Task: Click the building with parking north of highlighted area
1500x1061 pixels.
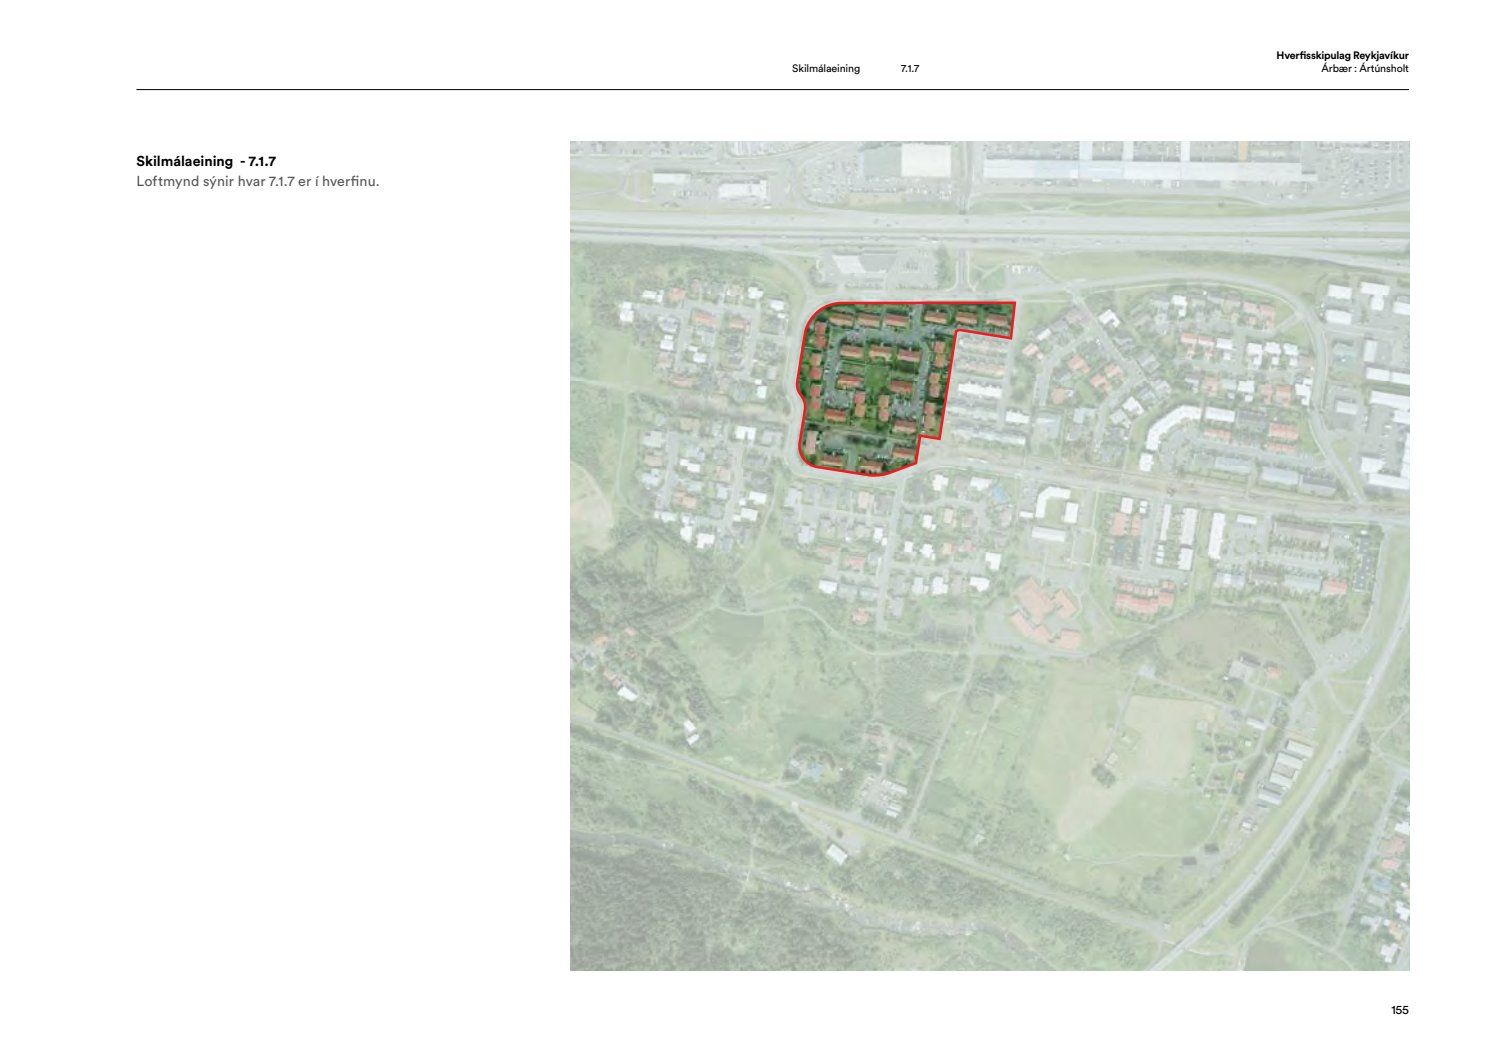Action: 862,265
